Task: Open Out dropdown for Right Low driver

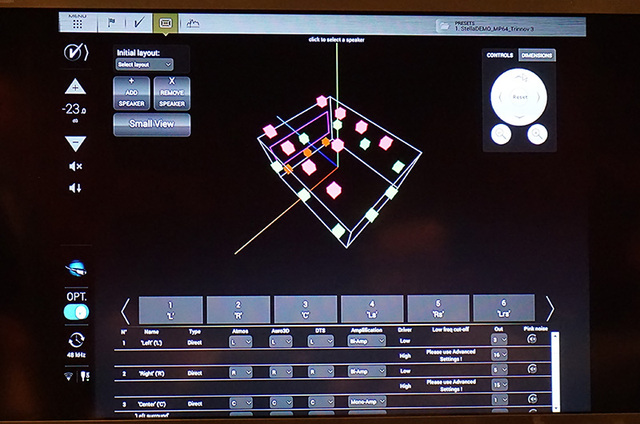Action: (x=499, y=370)
